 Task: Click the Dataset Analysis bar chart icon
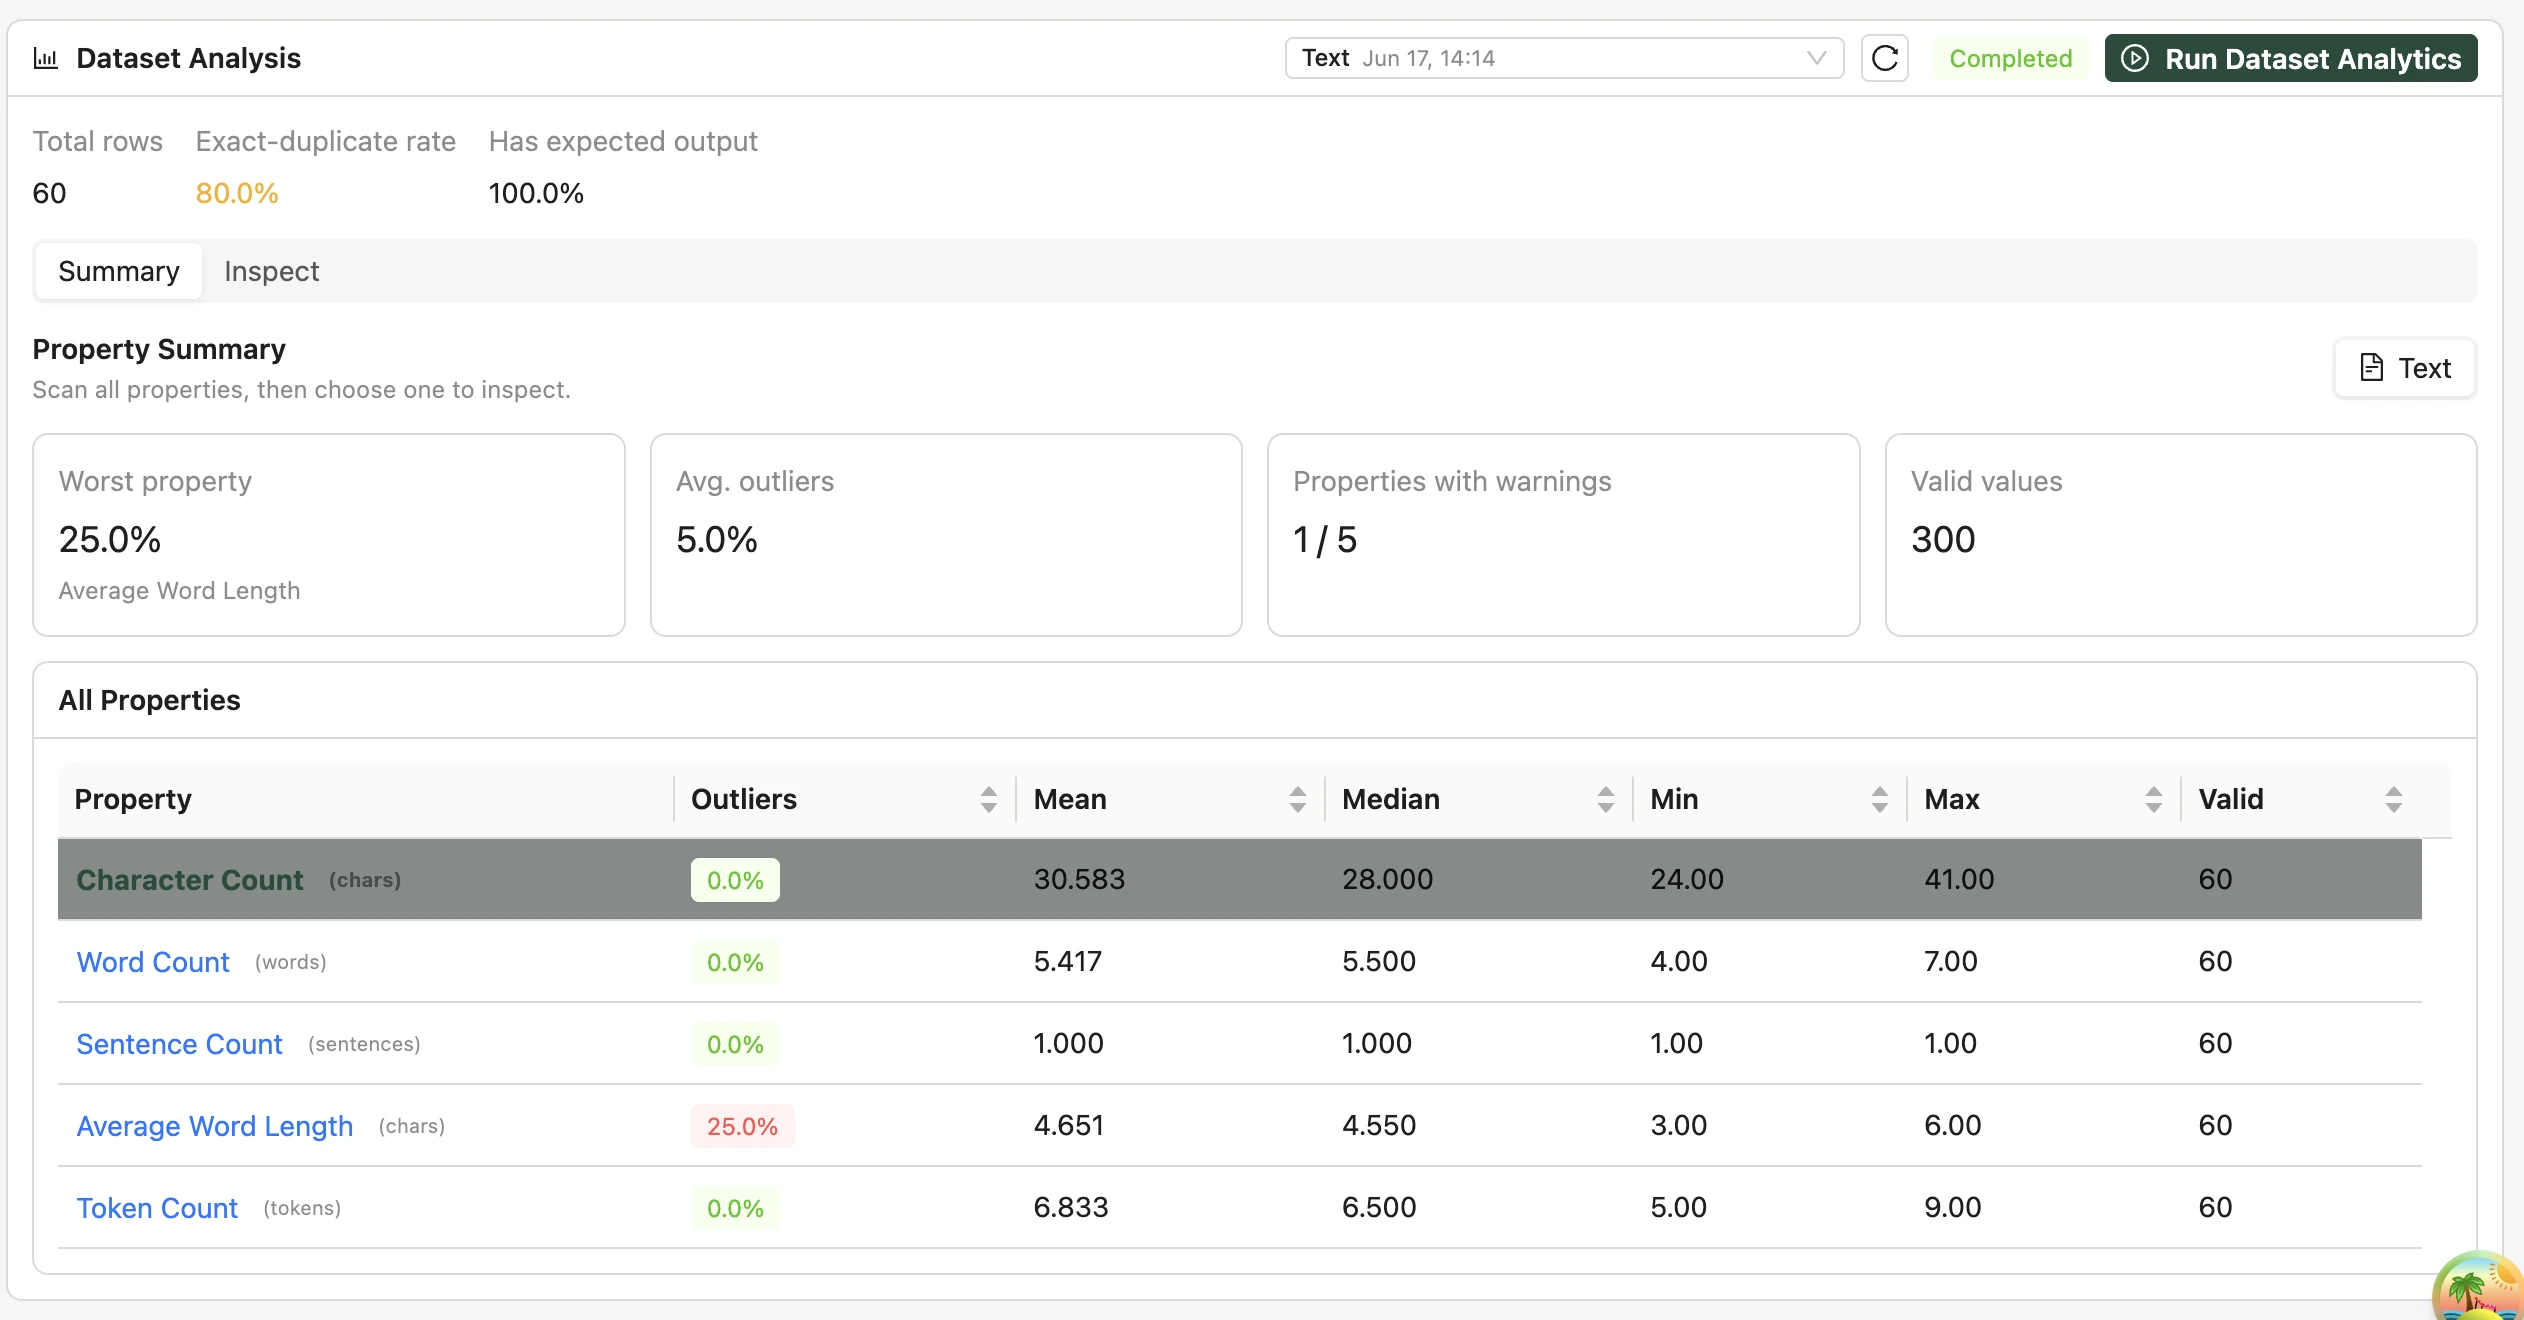tap(45, 58)
